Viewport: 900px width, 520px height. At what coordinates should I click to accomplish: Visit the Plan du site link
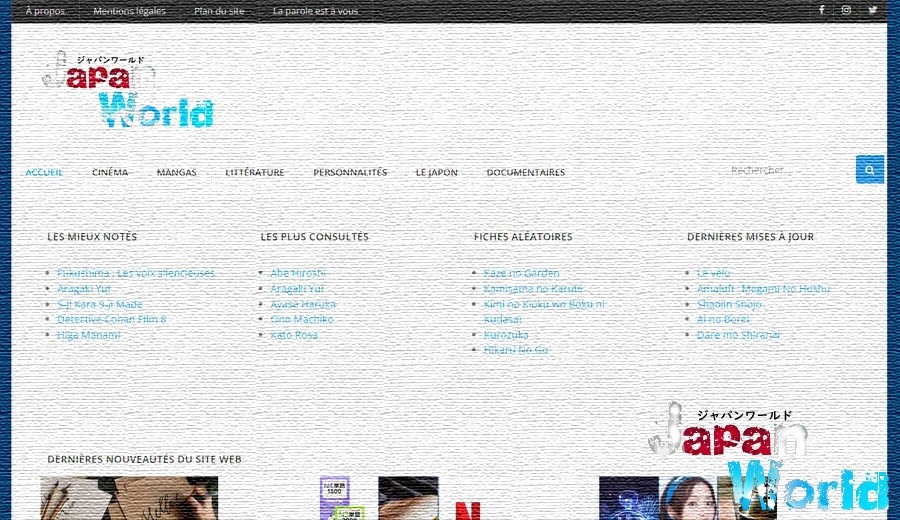[219, 12]
